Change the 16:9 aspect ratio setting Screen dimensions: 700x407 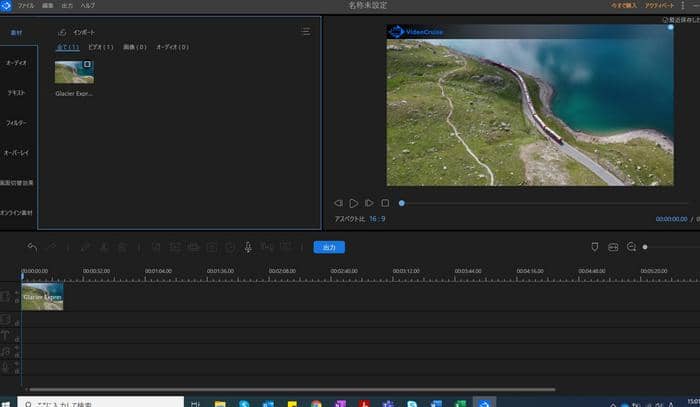pyautogui.click(x=377, y=219)
